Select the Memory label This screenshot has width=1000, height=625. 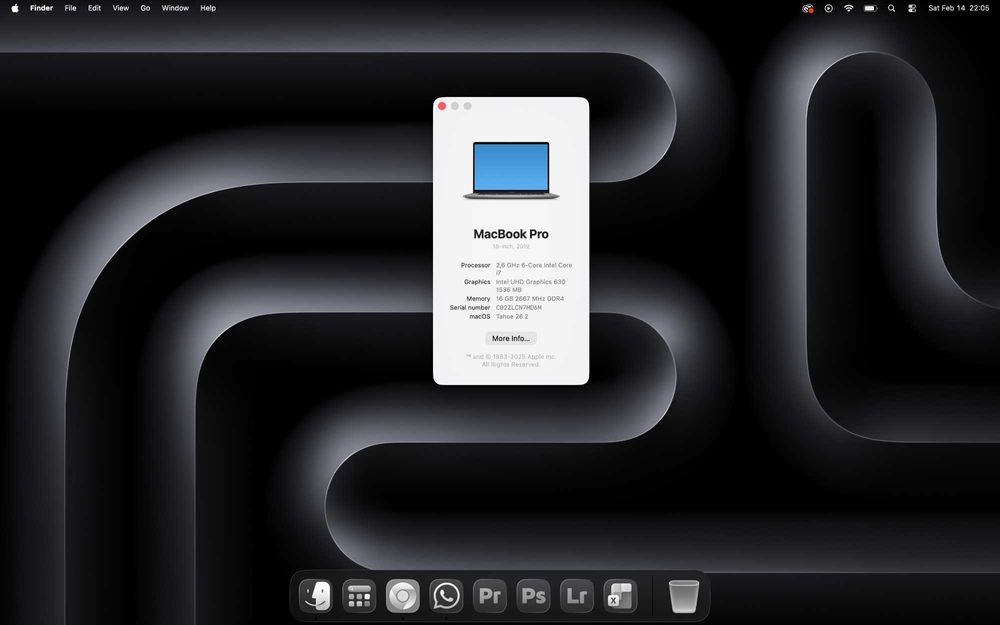(478, 298)
